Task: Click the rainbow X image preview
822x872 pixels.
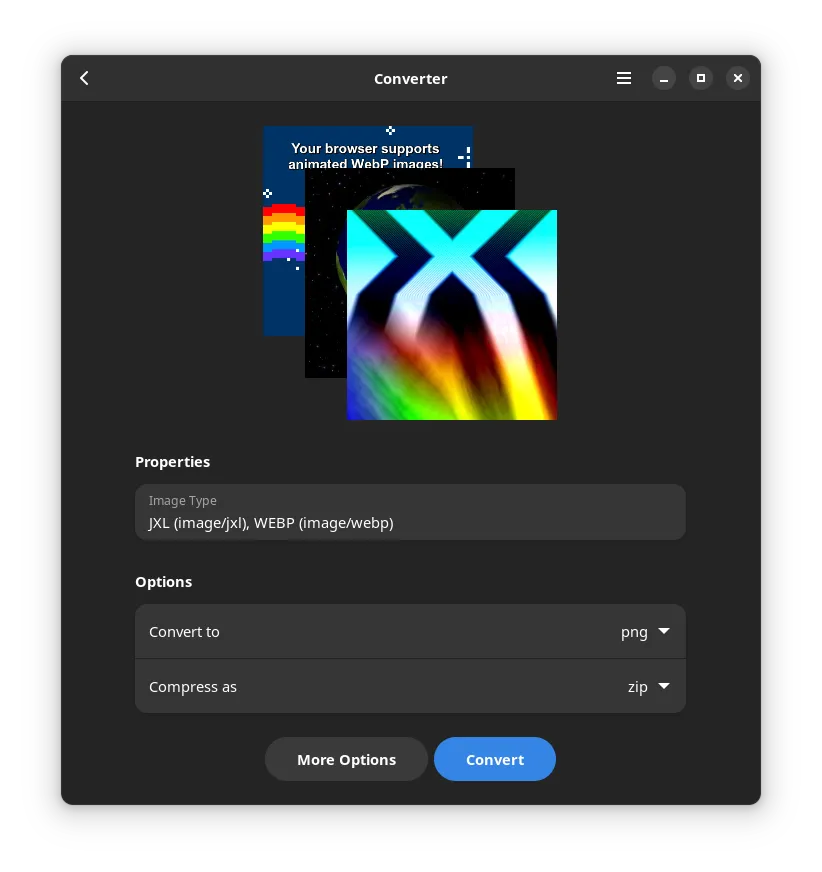Action: (452, 315)
